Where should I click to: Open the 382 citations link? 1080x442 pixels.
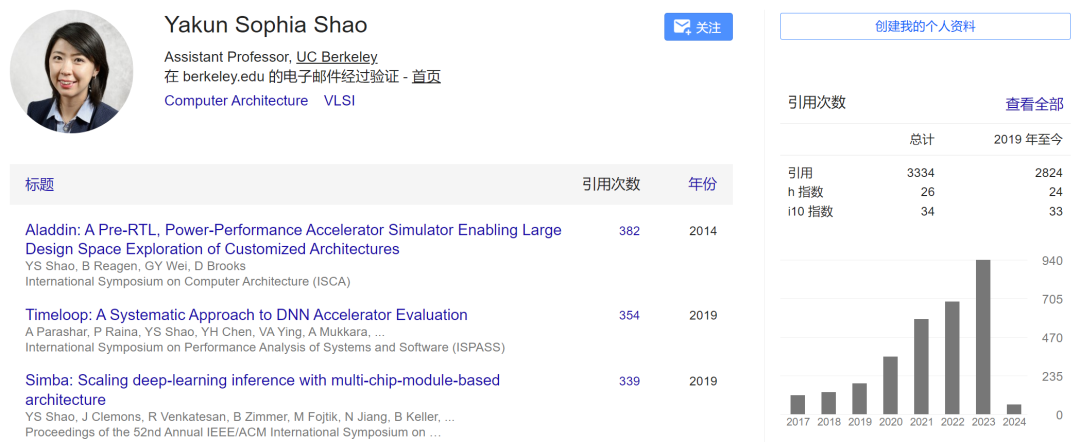pyautogui.click(x=630, y=231)
